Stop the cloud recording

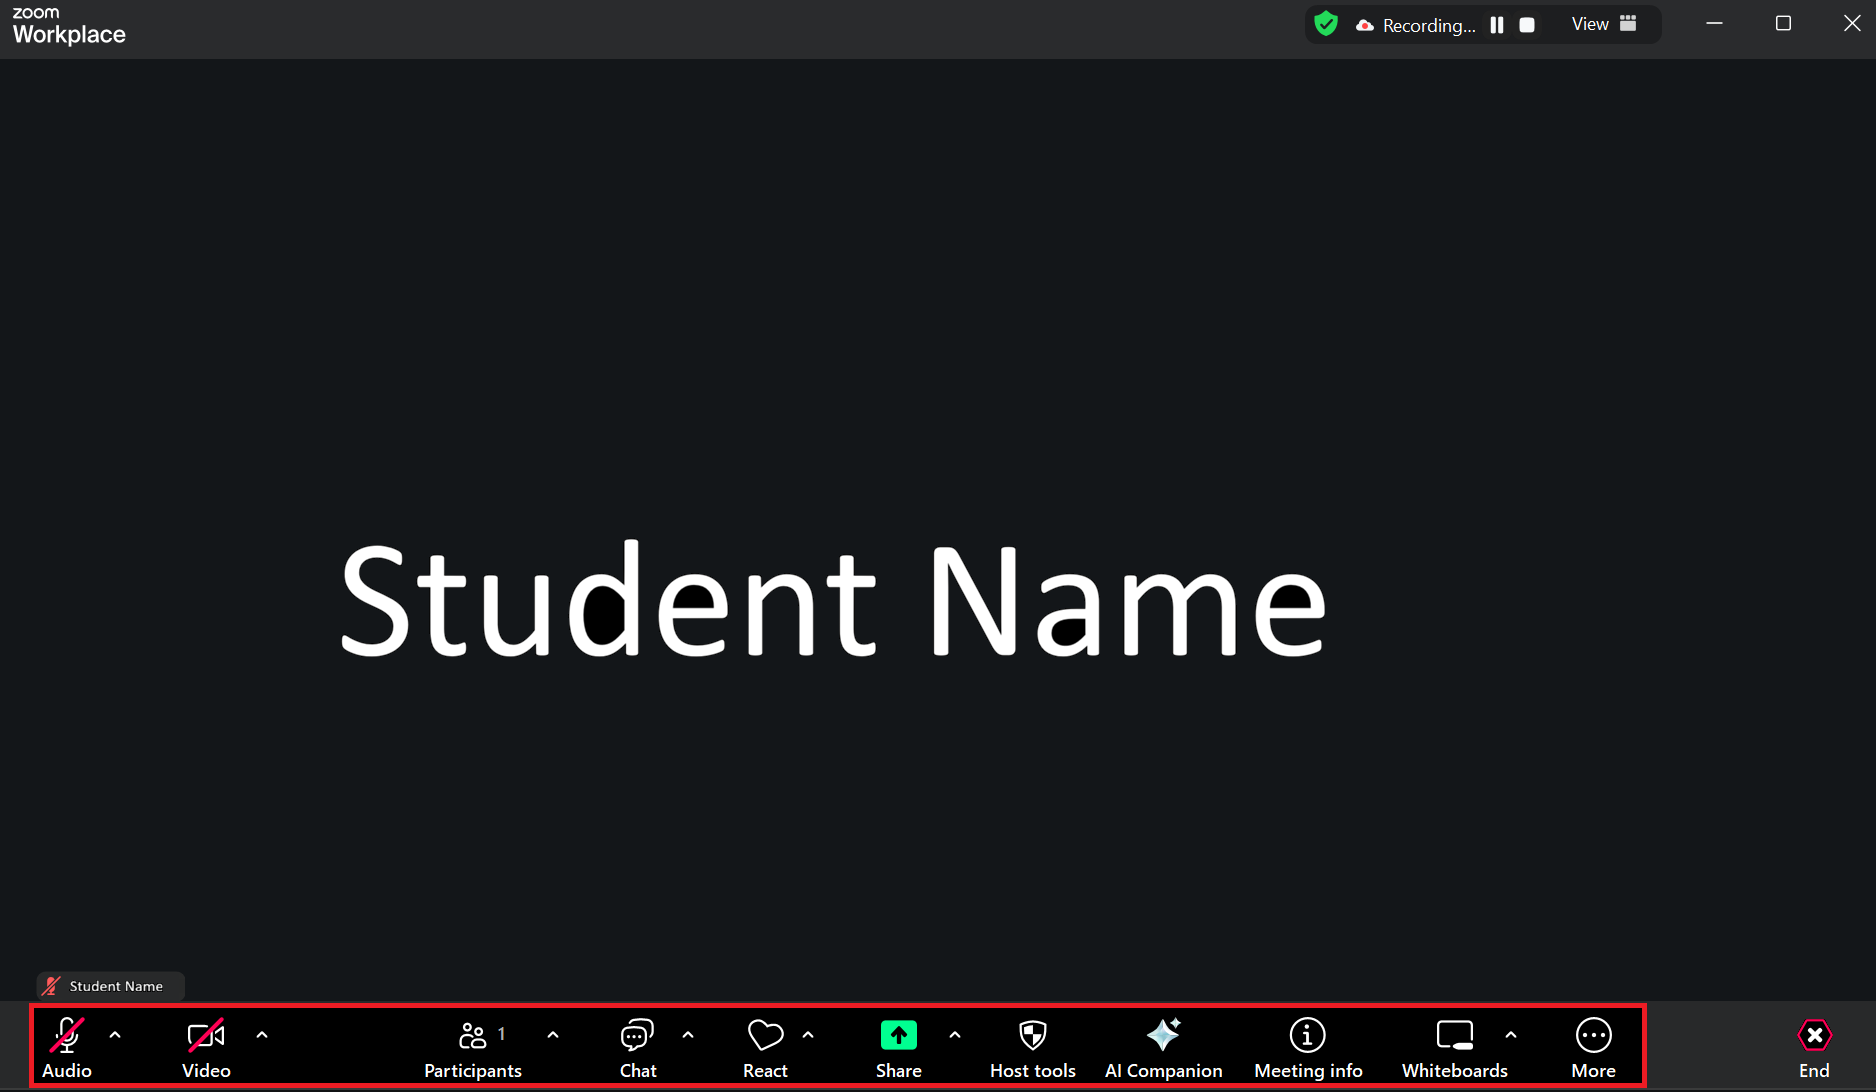[x=1527, y=24]
